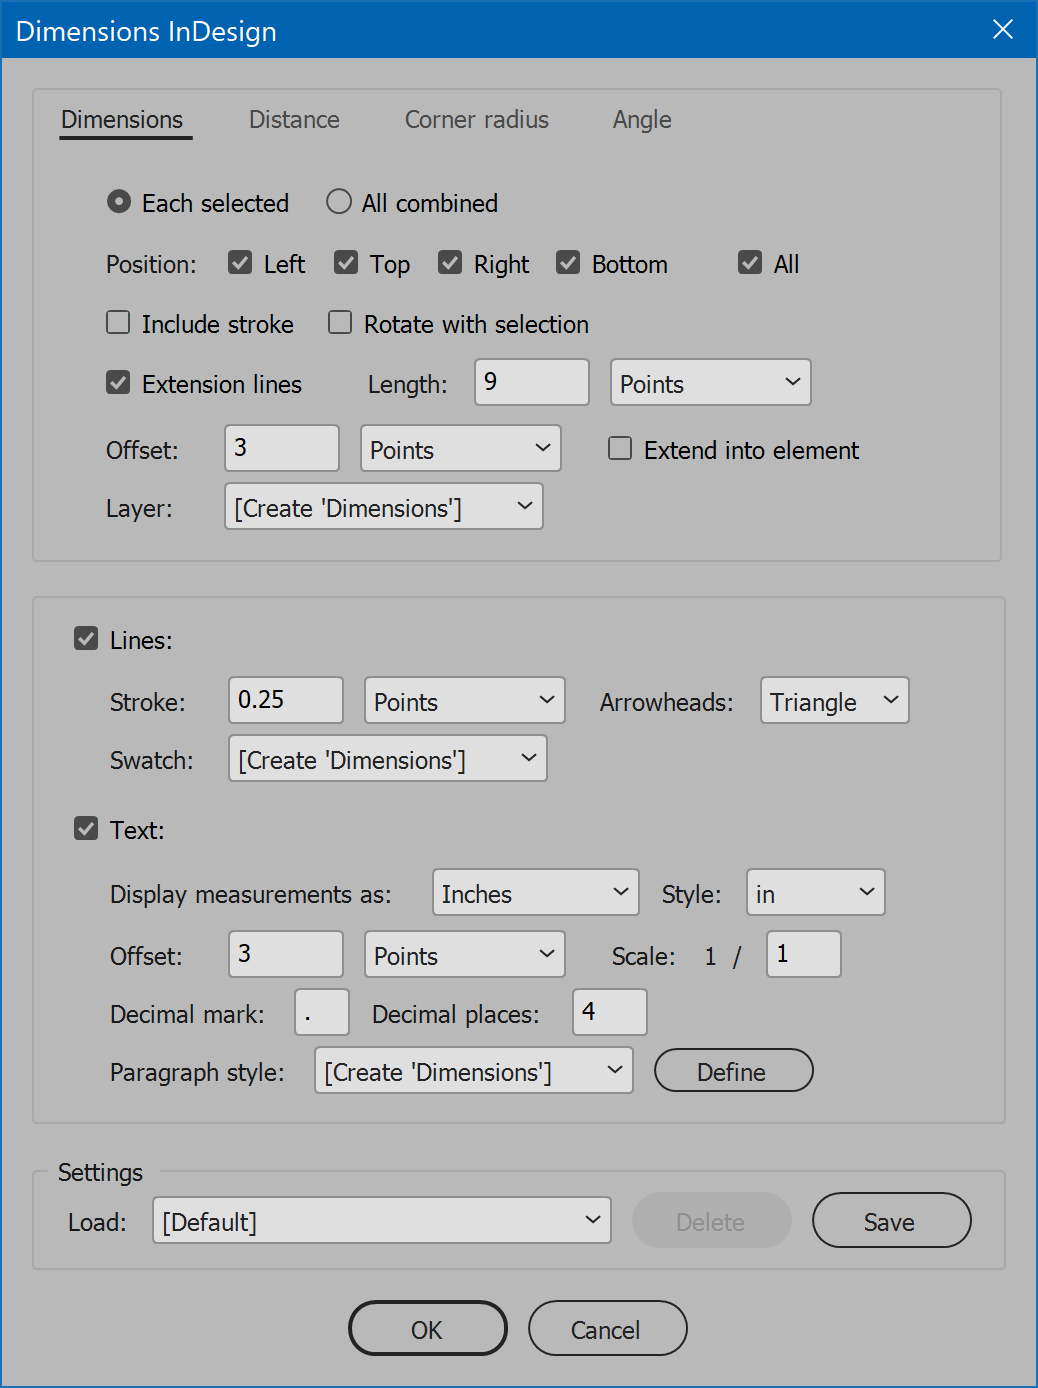Image resolution: width=1038 pixels, height=1388 pixels.
Task: Uncheck the Lines checkbox
Action: (86, 639)
